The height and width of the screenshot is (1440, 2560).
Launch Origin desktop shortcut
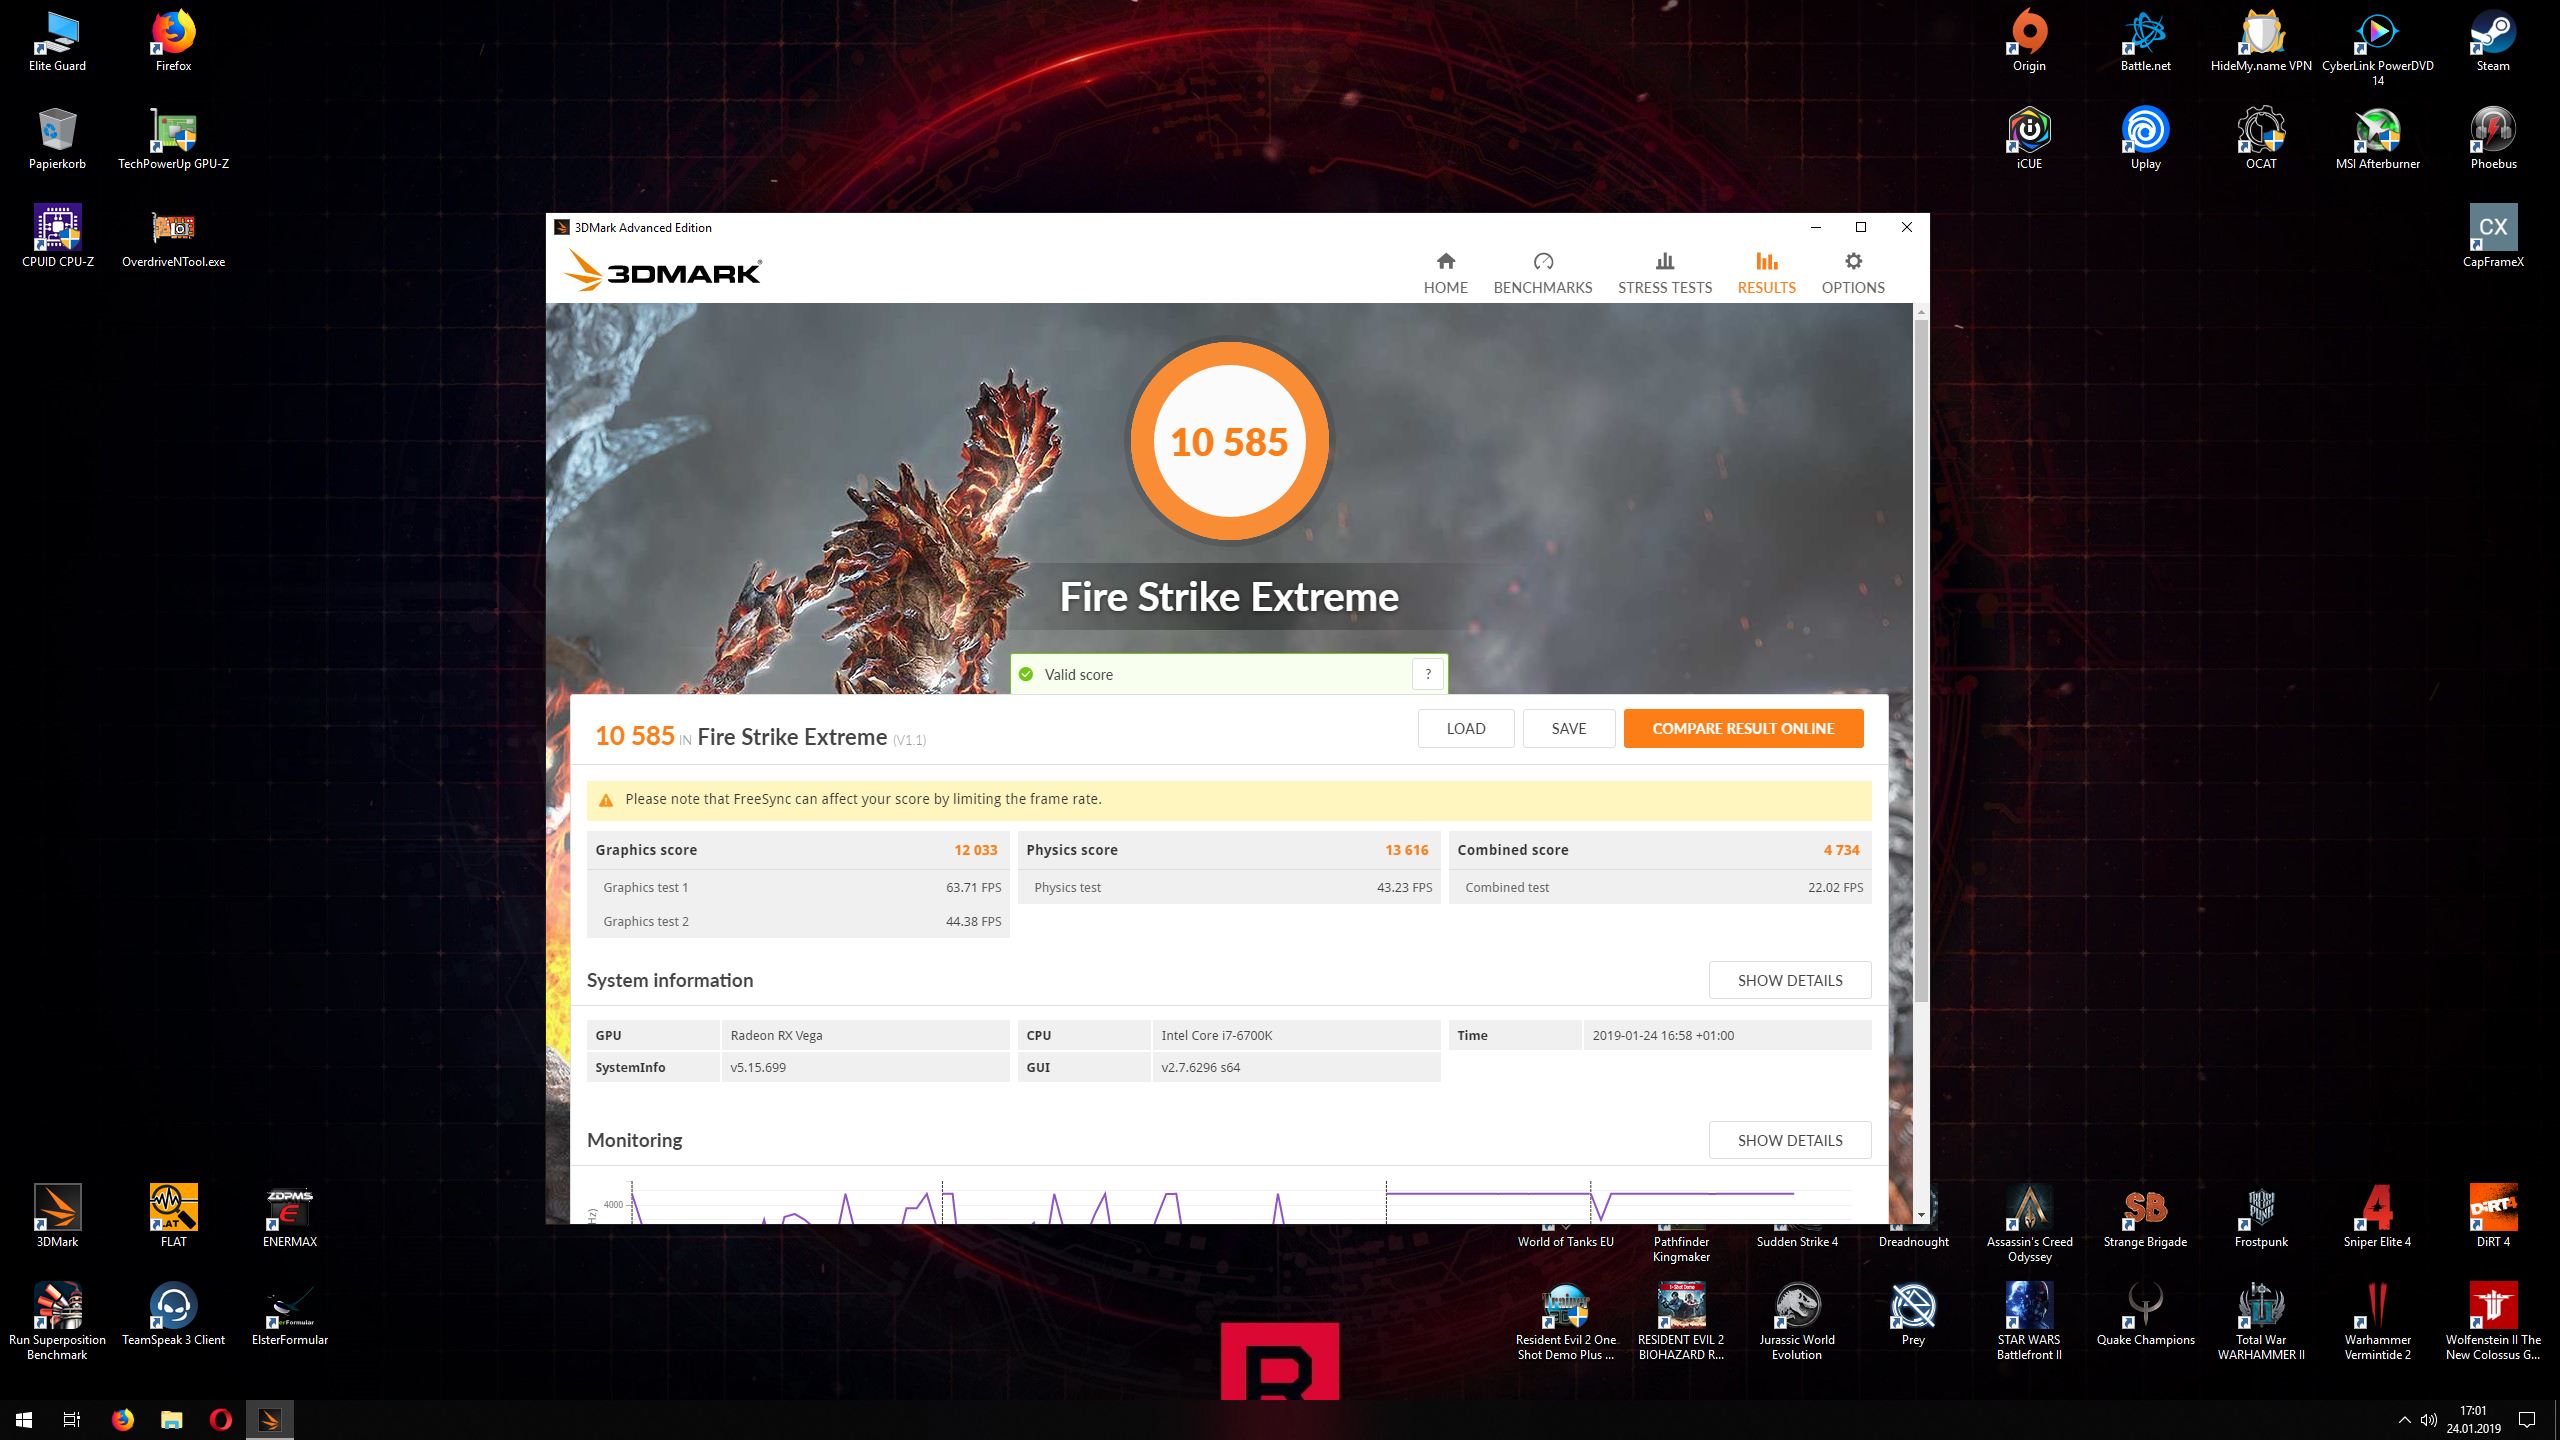click(x=2029, y=42)
